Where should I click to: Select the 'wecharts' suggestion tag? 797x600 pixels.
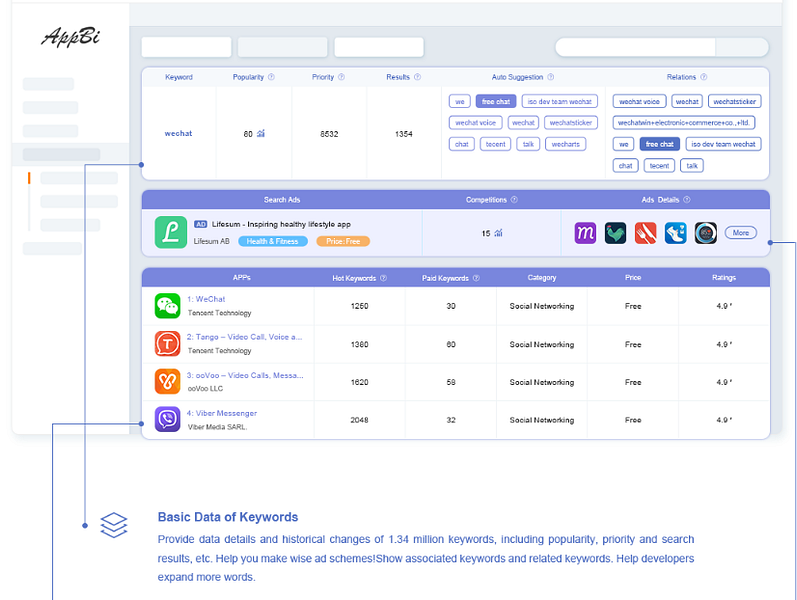(566, 144)
